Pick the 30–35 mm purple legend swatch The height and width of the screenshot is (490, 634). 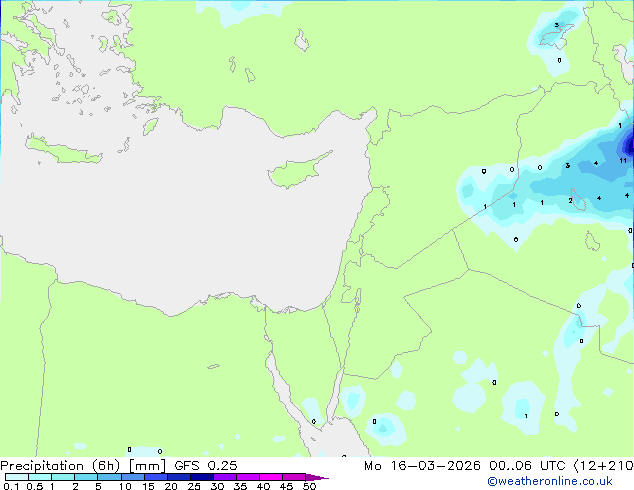coord(225,477)
